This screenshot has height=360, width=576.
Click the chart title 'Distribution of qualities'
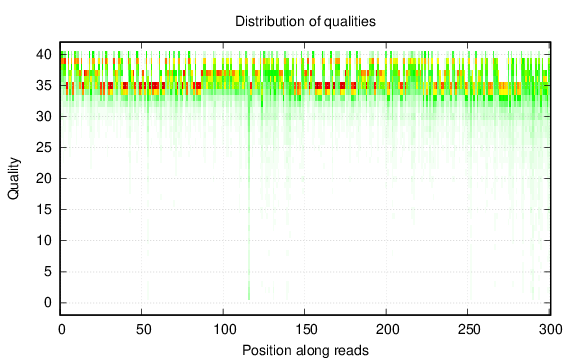[x=305, y=22]
